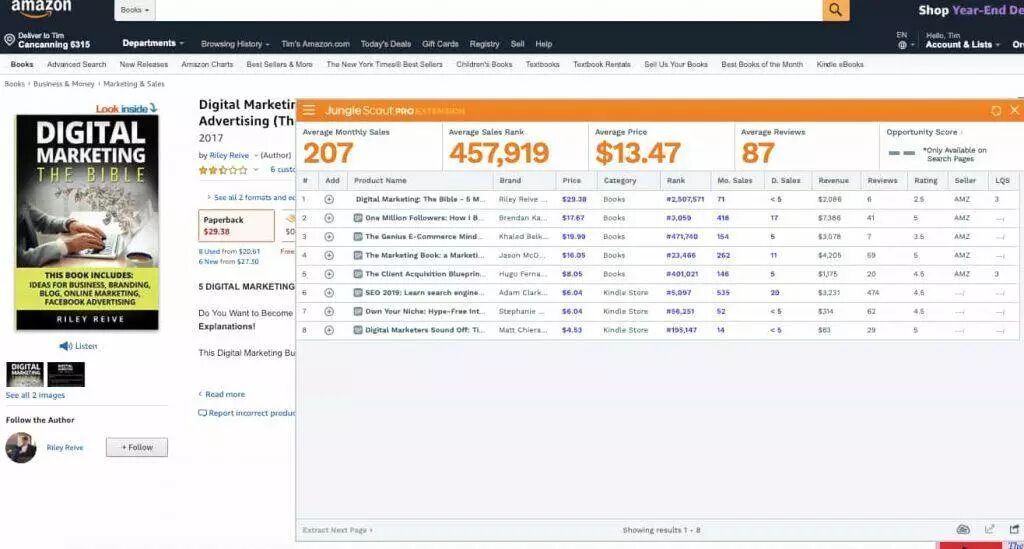Open Help in navigation bar
The height and width of the screenshot is (549, 1024).
point(544,44)
